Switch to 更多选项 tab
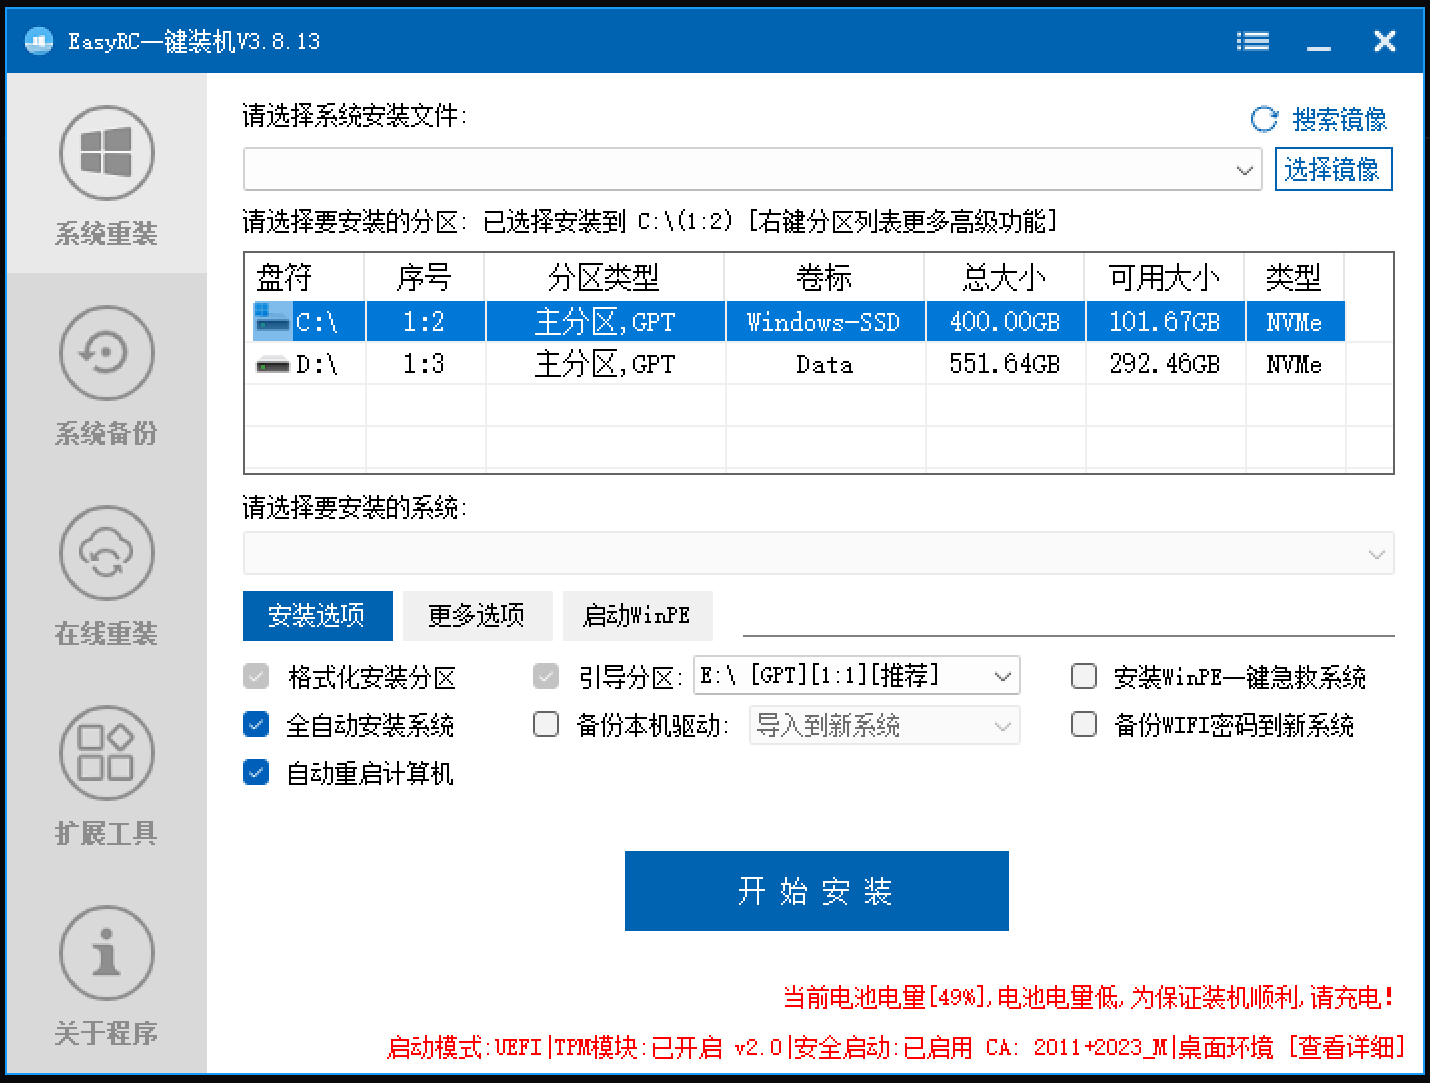Image resolution: width=1430 pixels, height=1083 pixels. pyautogui.click(x=477, y=615)
